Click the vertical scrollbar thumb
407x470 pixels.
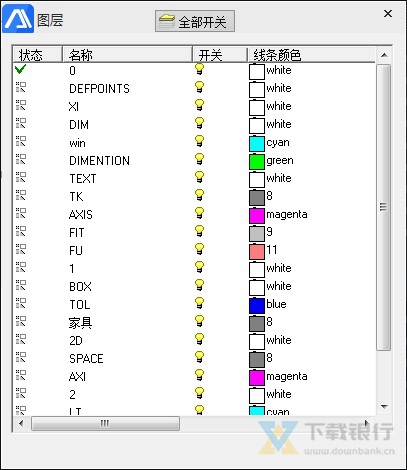[384, 207]
